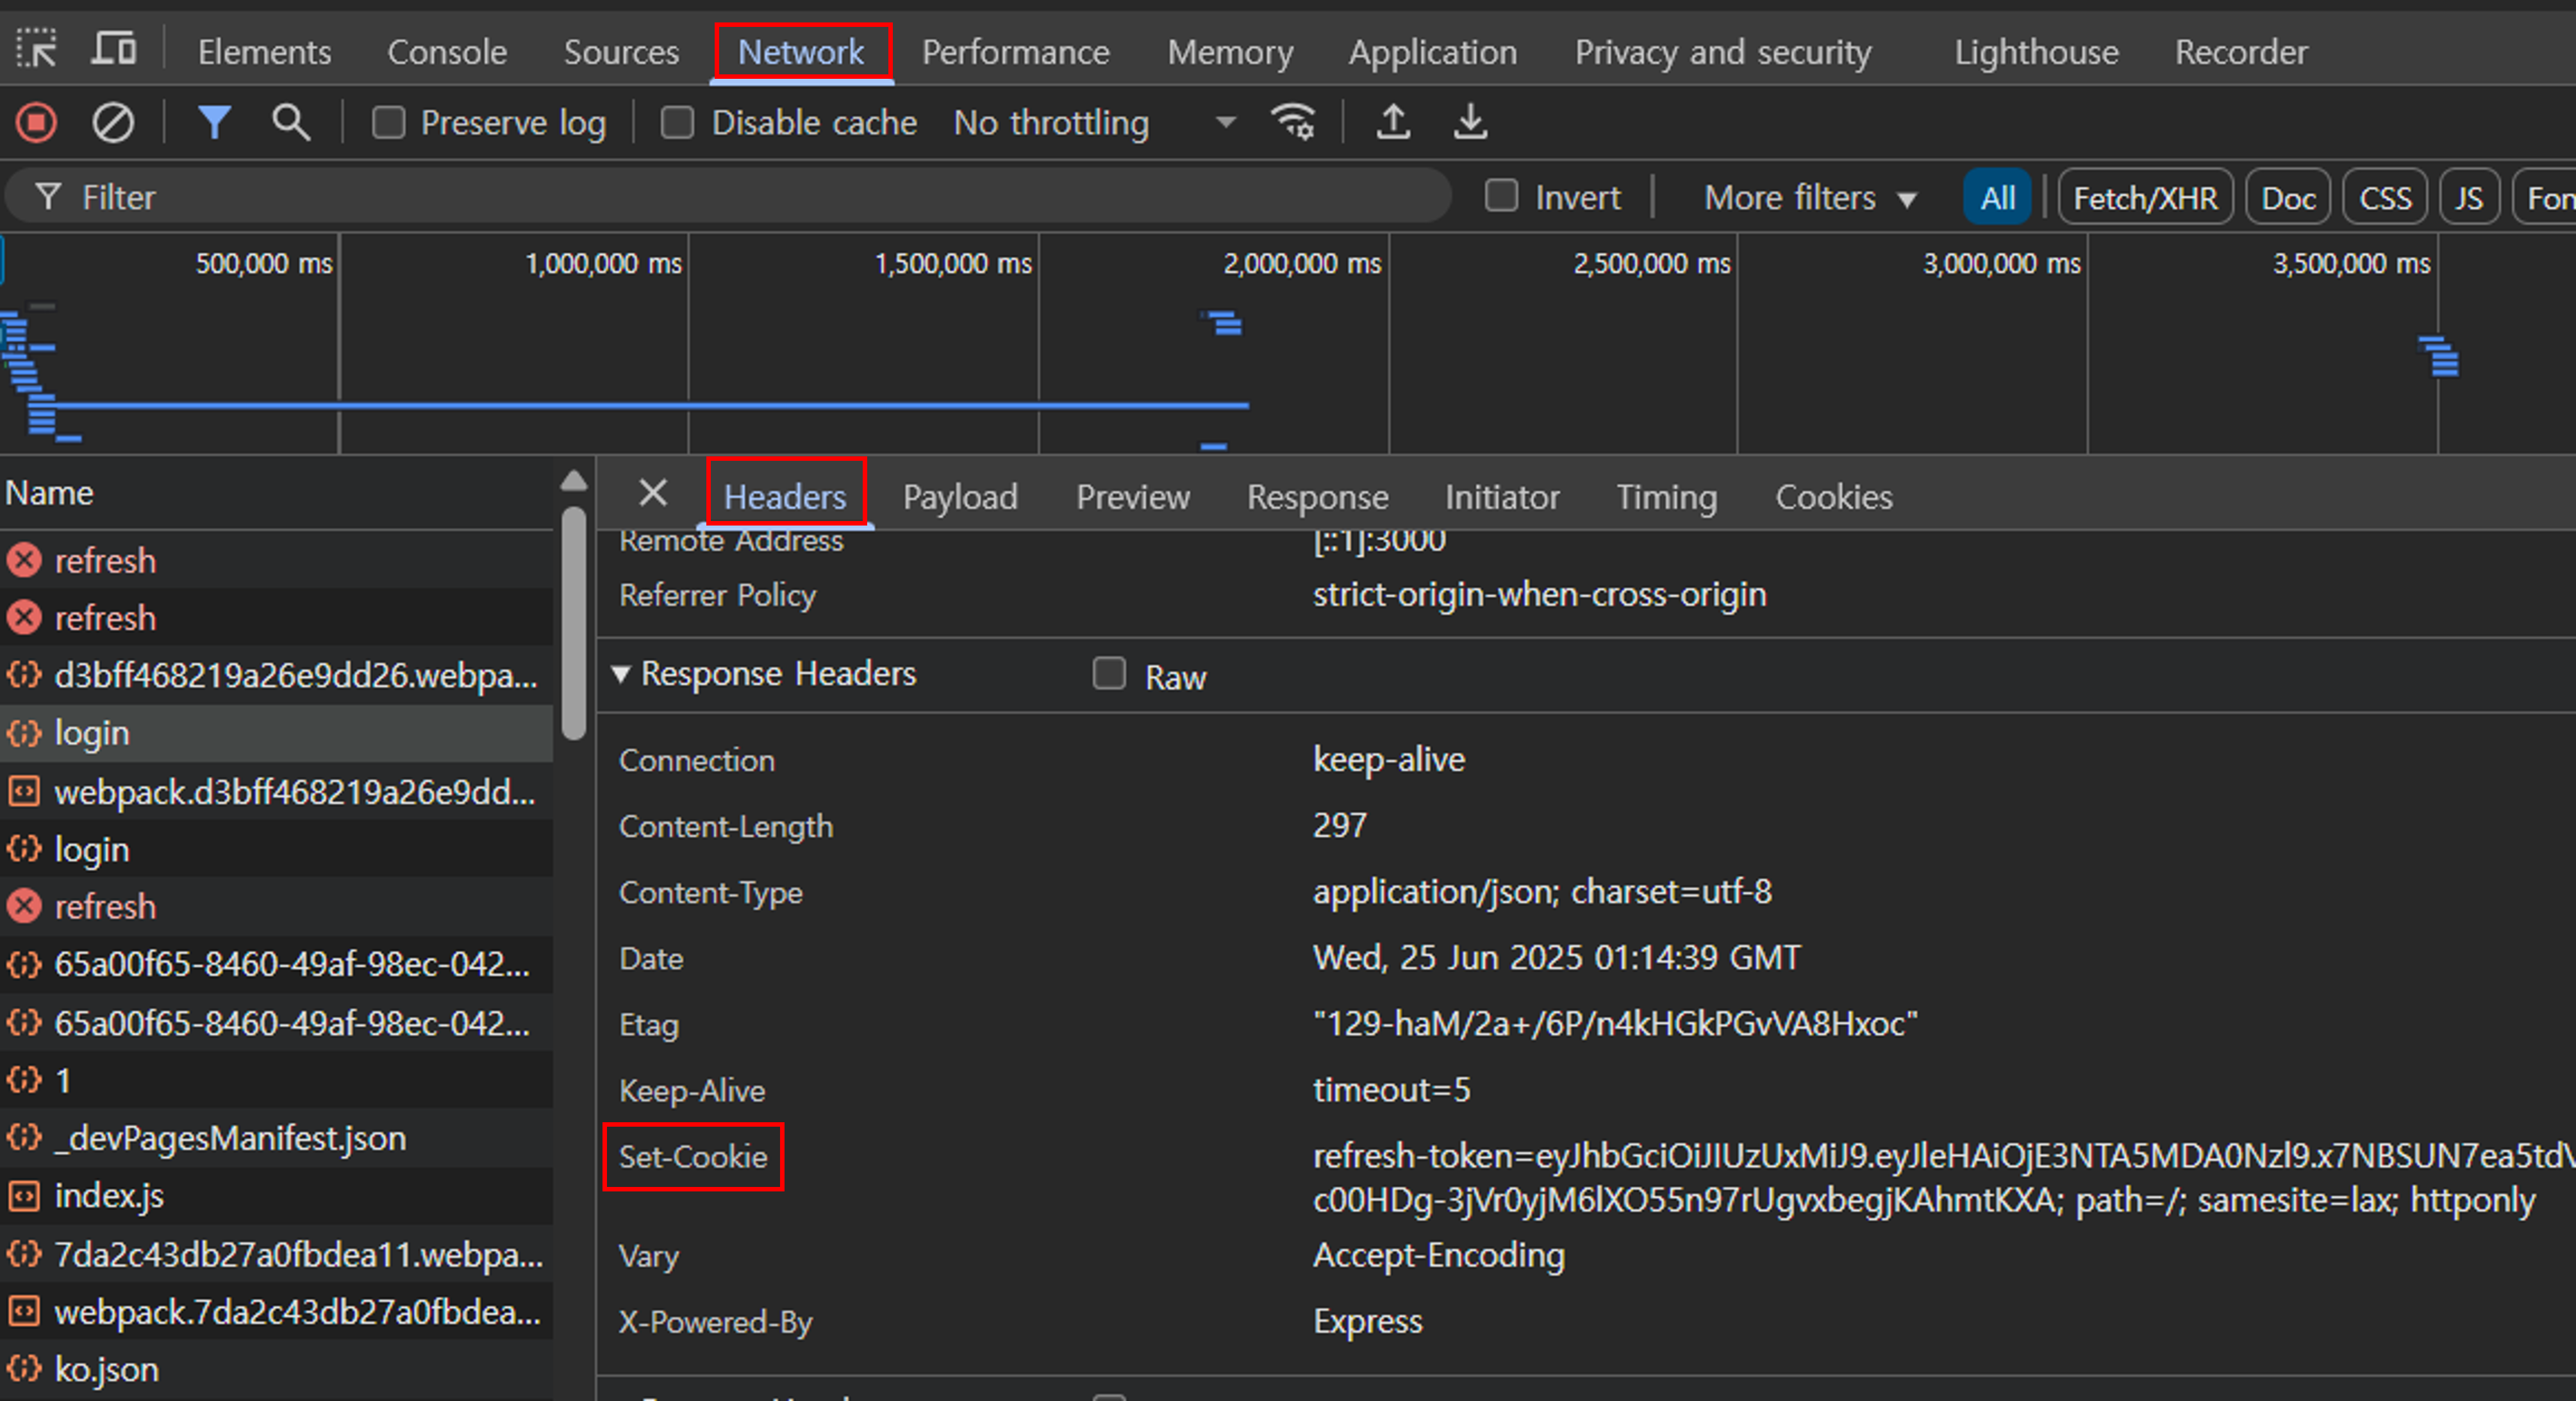This screenshot has height=1401, width=2576.
Task: Enable the Preserve log checkbox
Action: point(388,123)
